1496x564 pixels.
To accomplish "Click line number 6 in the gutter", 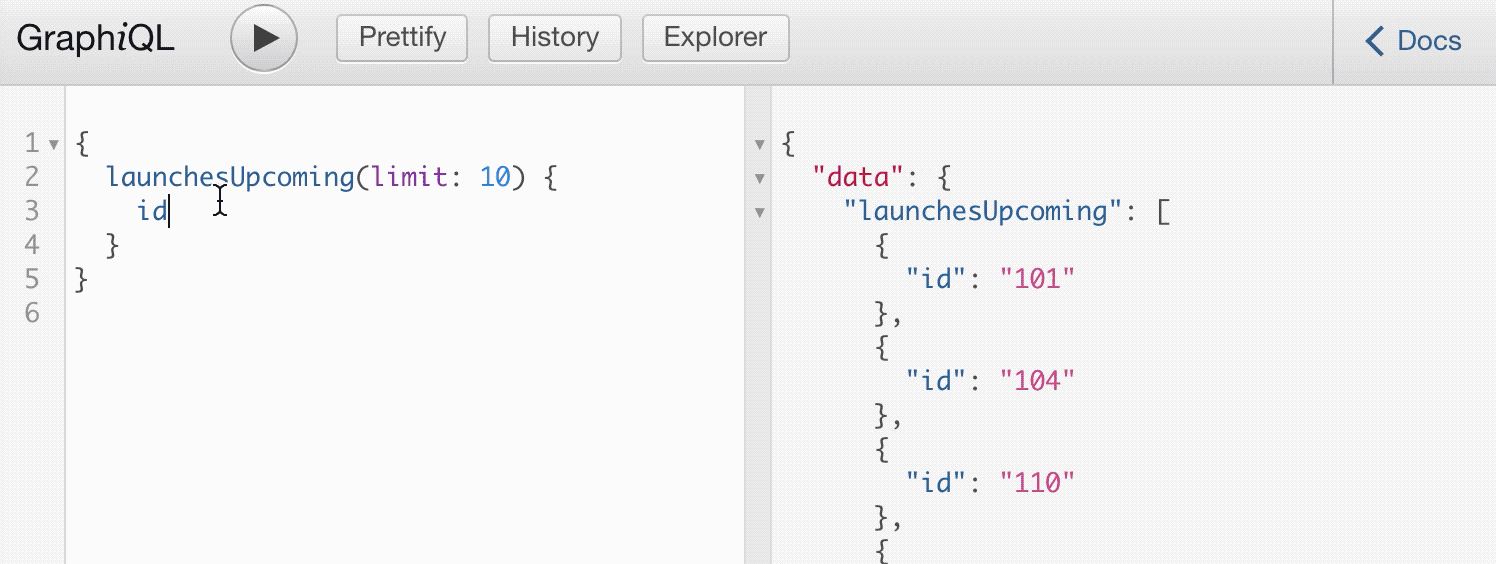I will tap(32, 313).
